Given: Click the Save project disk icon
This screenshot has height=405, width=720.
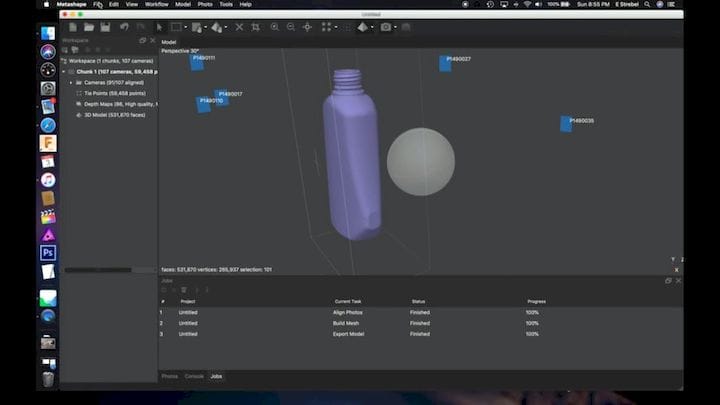Looking at the screenshot, I should coord(104,27).
